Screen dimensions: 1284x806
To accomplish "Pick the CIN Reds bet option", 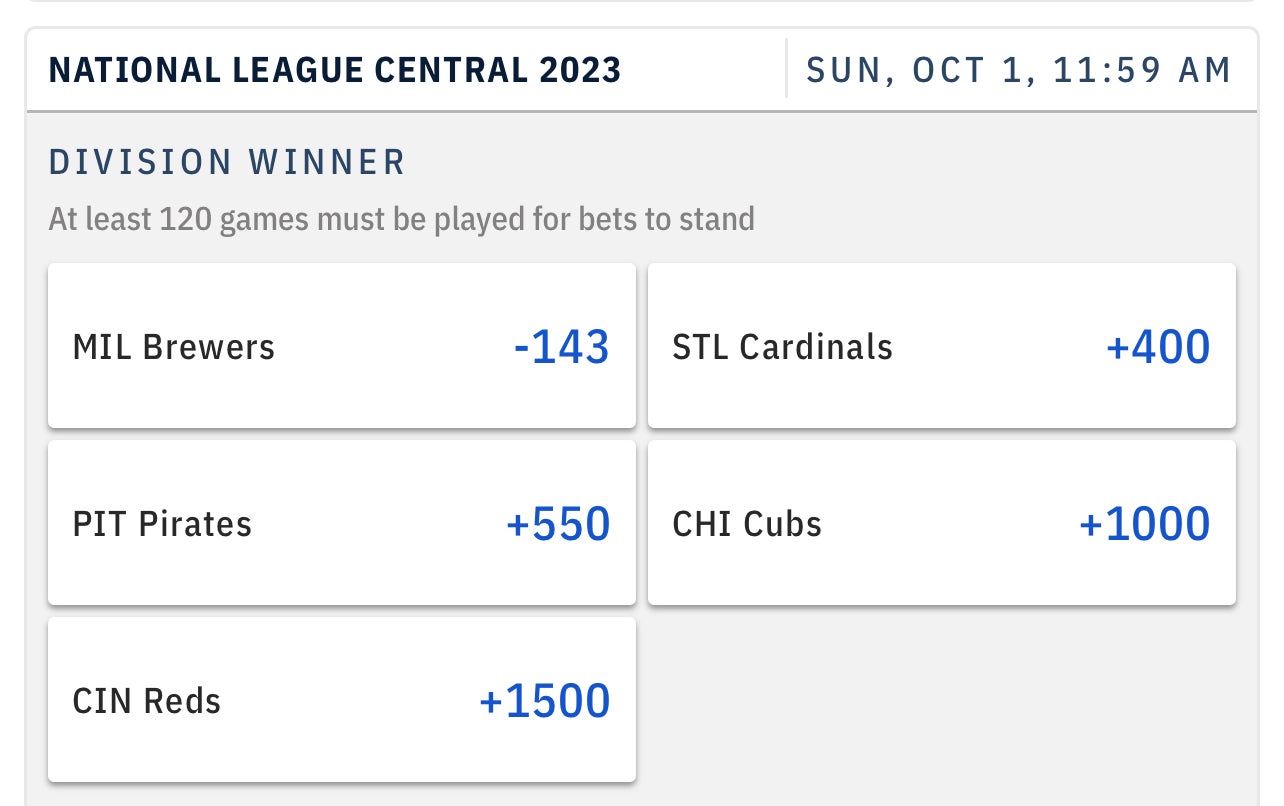I will pyautogui.click(x=341, y=700).
